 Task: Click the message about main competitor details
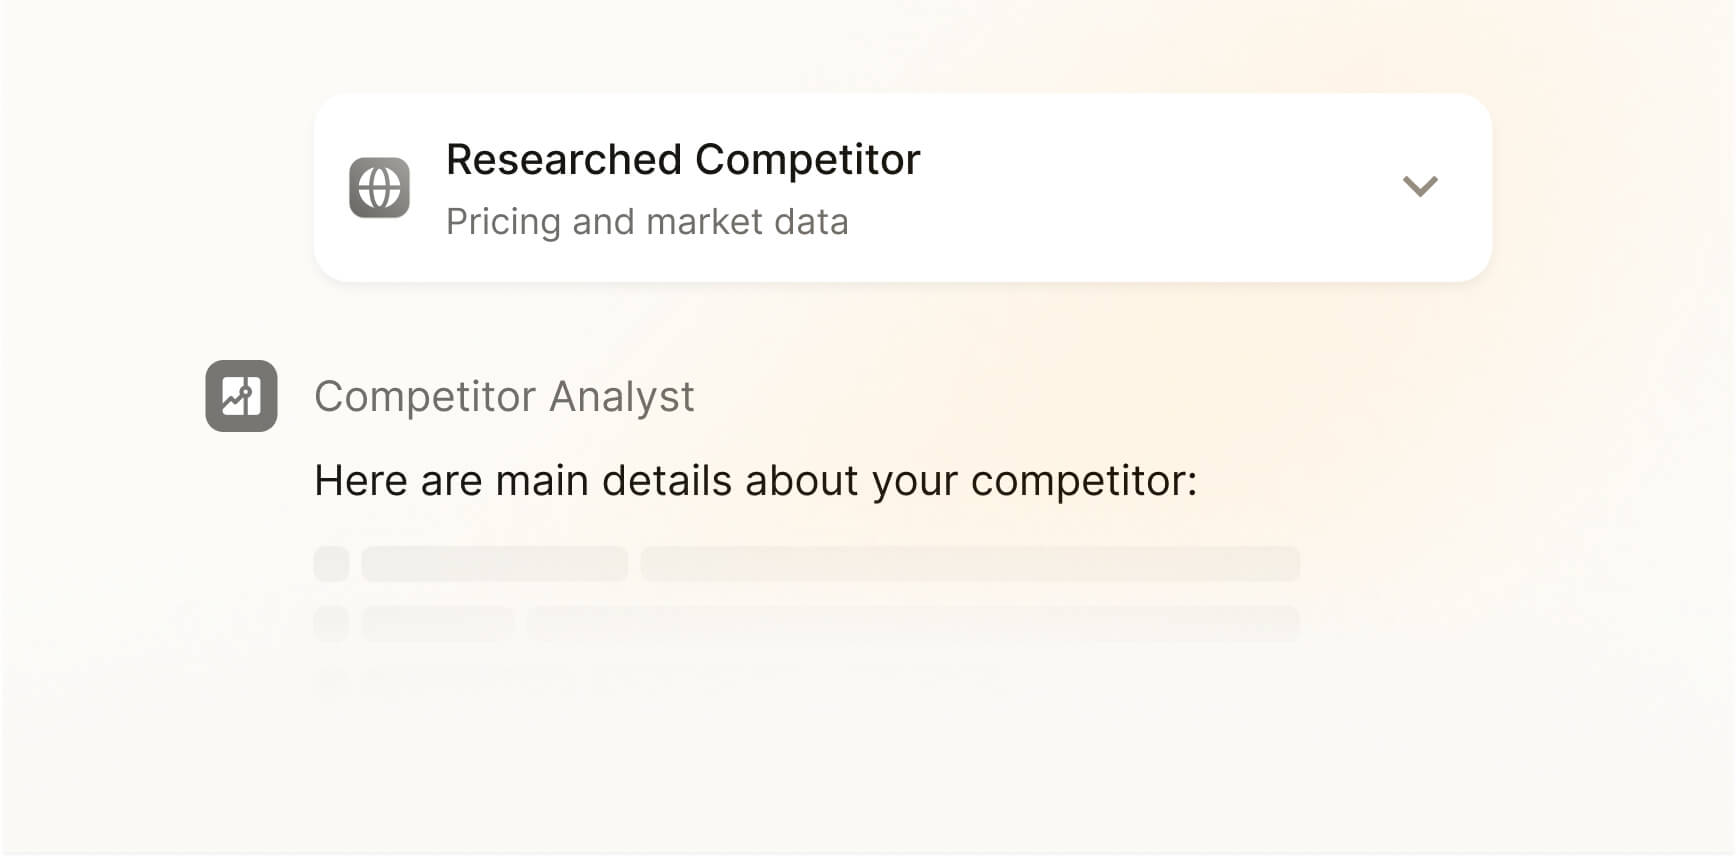(755, 481)
